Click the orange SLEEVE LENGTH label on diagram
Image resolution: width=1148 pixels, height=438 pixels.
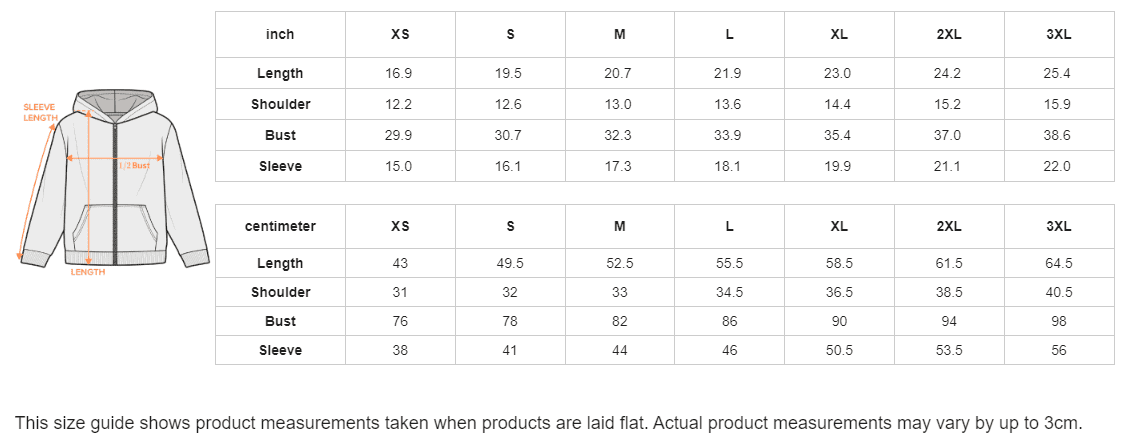coord(39,112)
